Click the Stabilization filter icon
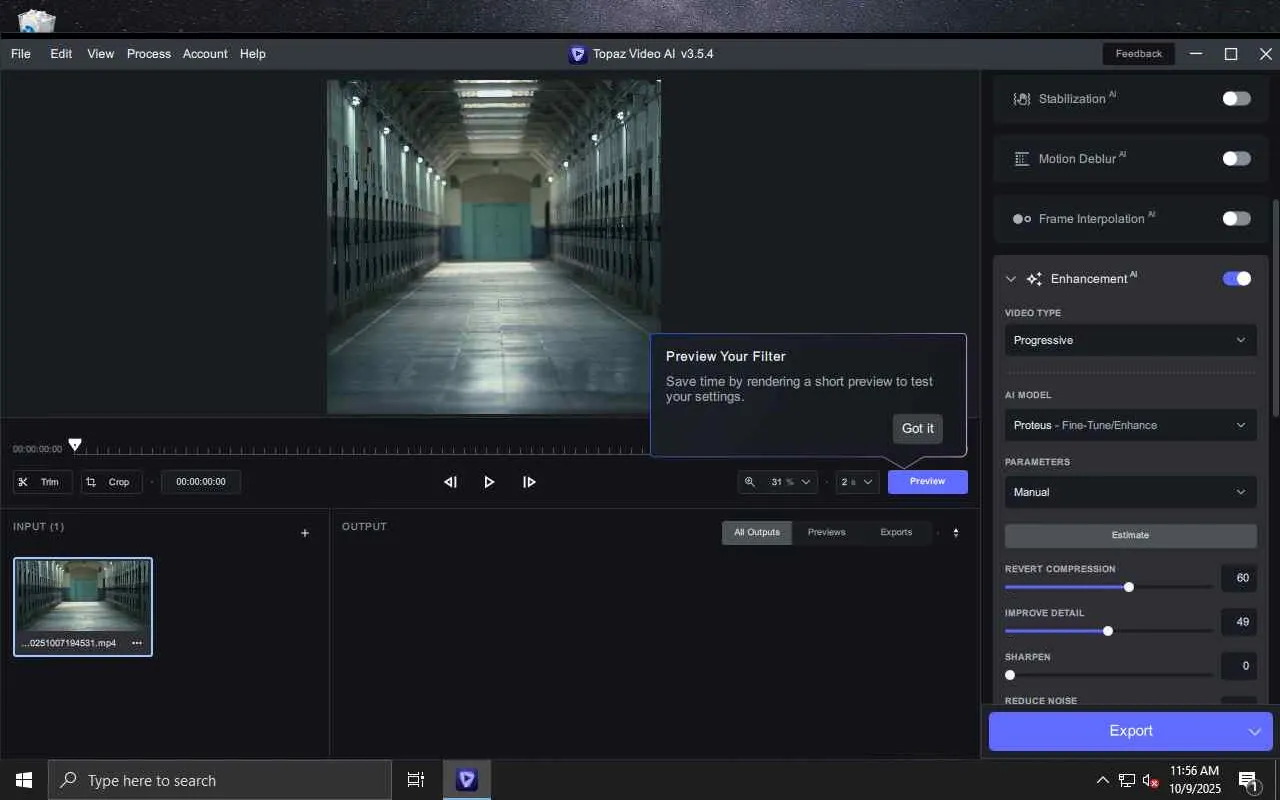The image size is (1280, 800). (1022, 99)
